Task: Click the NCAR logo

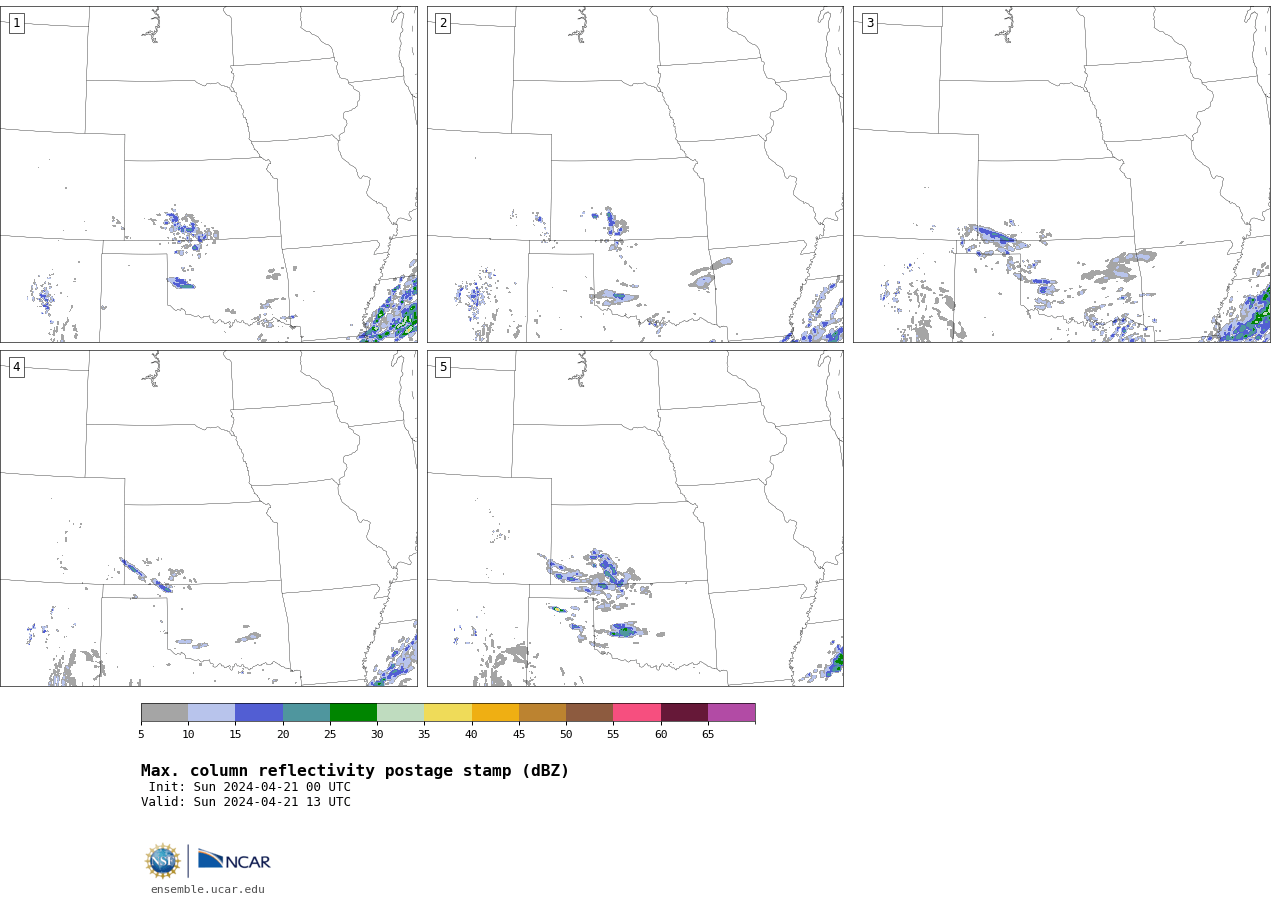Action: pos(234,860)
